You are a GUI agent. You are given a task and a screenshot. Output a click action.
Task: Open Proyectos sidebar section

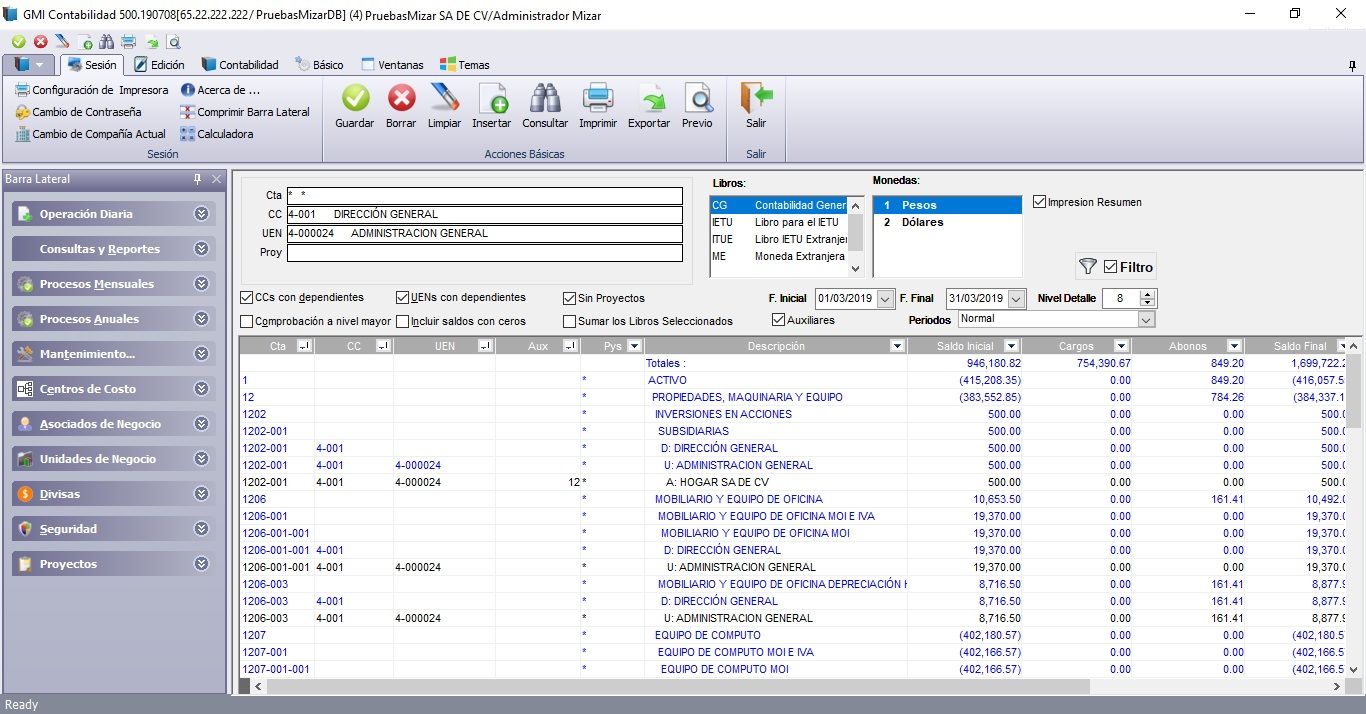[x=113, y=564]
